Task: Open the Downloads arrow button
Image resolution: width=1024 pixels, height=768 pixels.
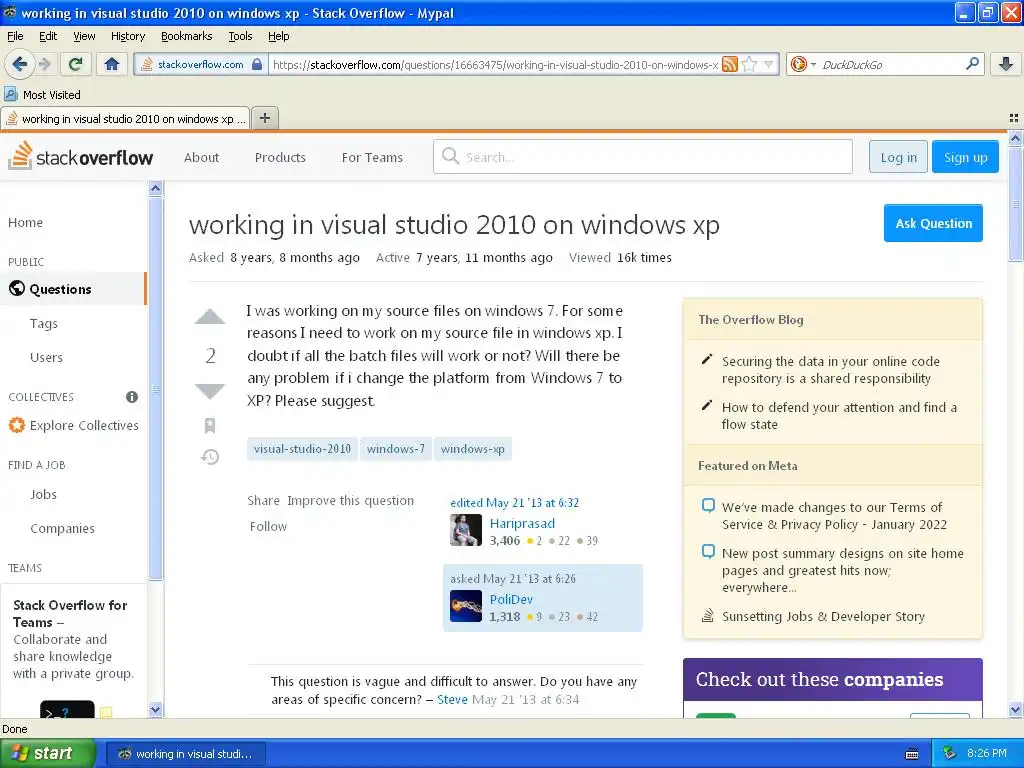Action: (1006, 64)
